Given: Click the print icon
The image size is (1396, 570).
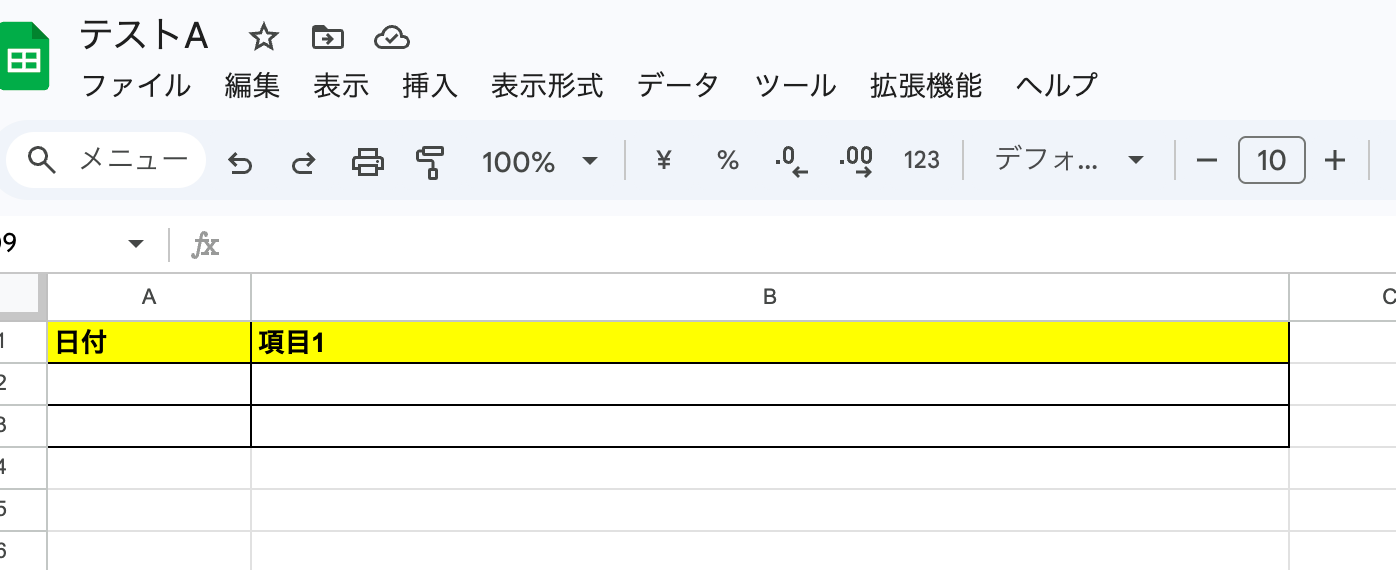Looking at the screenshot, I should 367,161.
